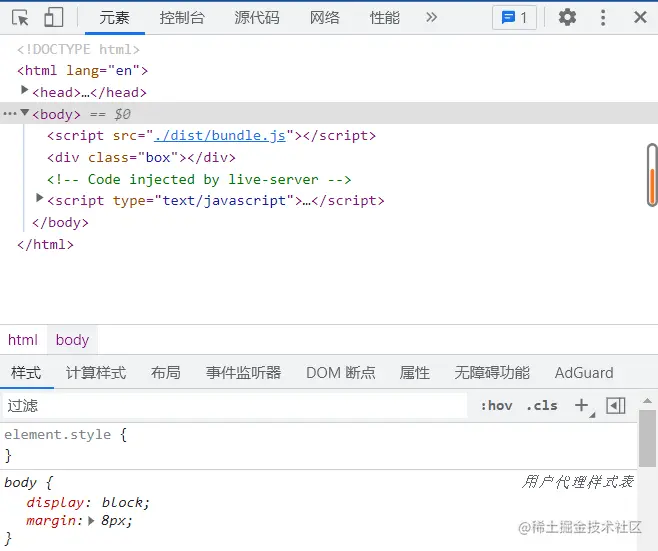Open the ./dist/bundle.js link
The image size is (658, 551).
(x=220, y=136)
